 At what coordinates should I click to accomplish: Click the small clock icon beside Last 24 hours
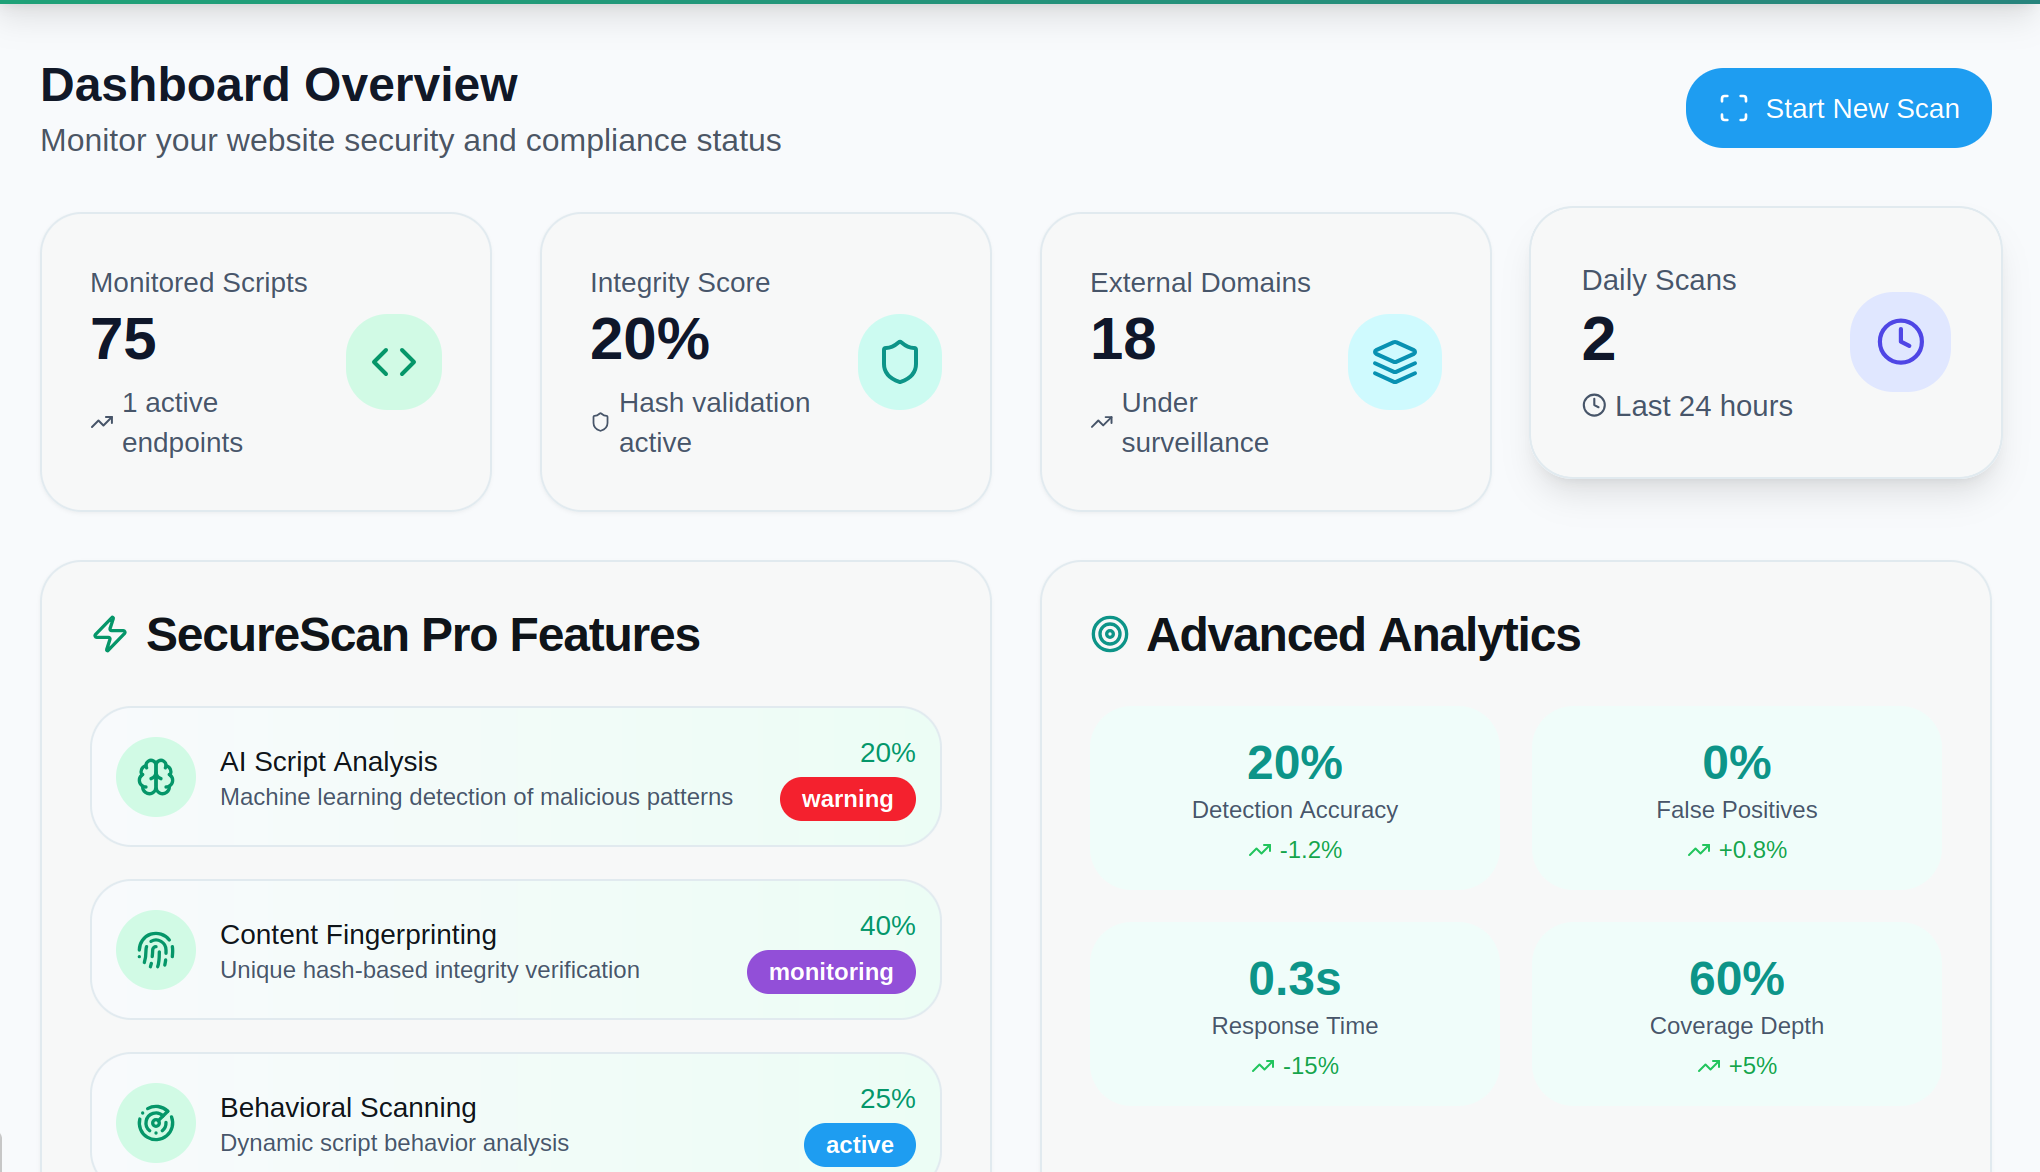pos(1594,406)
